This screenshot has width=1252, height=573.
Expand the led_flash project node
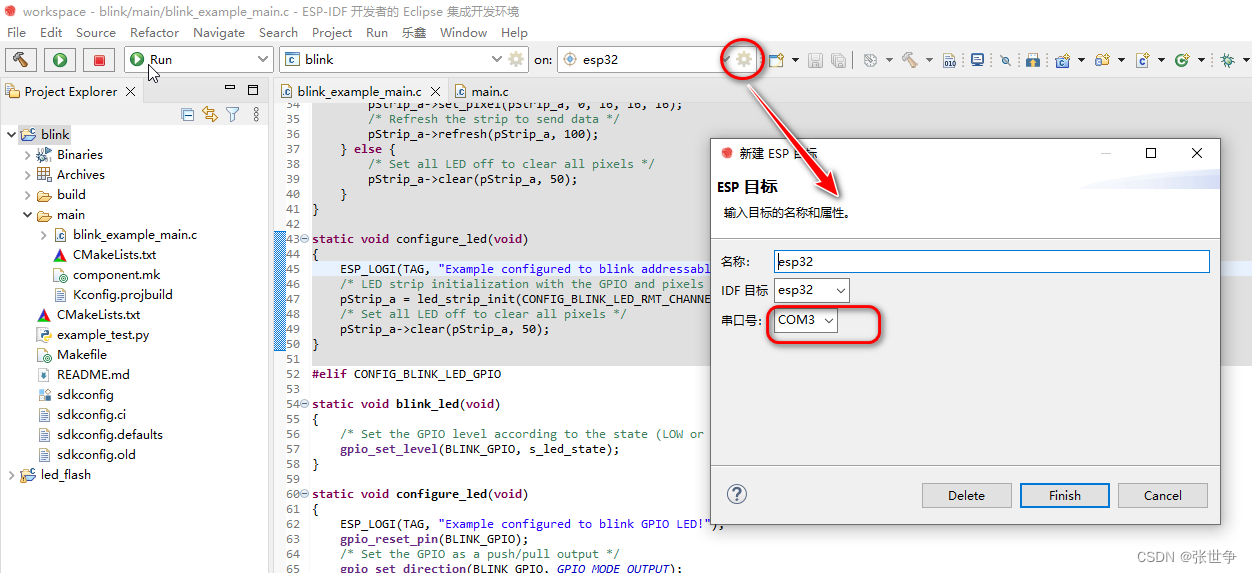[11, 475]
